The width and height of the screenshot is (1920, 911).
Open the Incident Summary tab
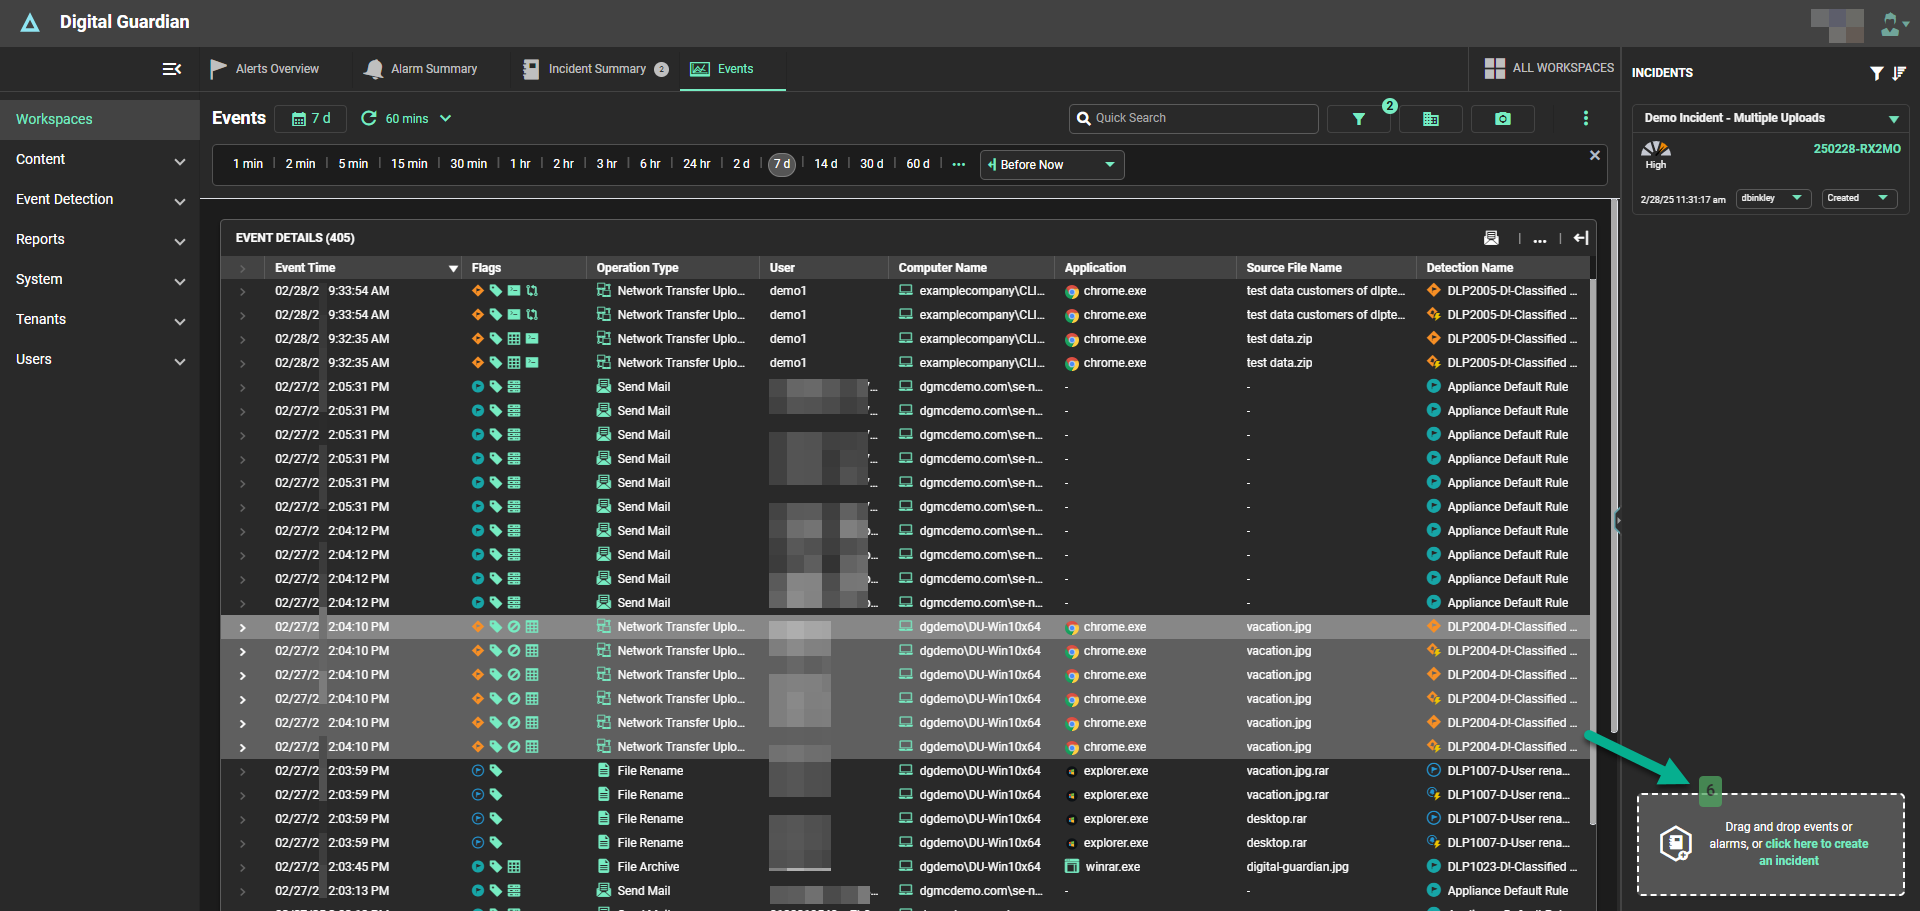coord(596,69)
